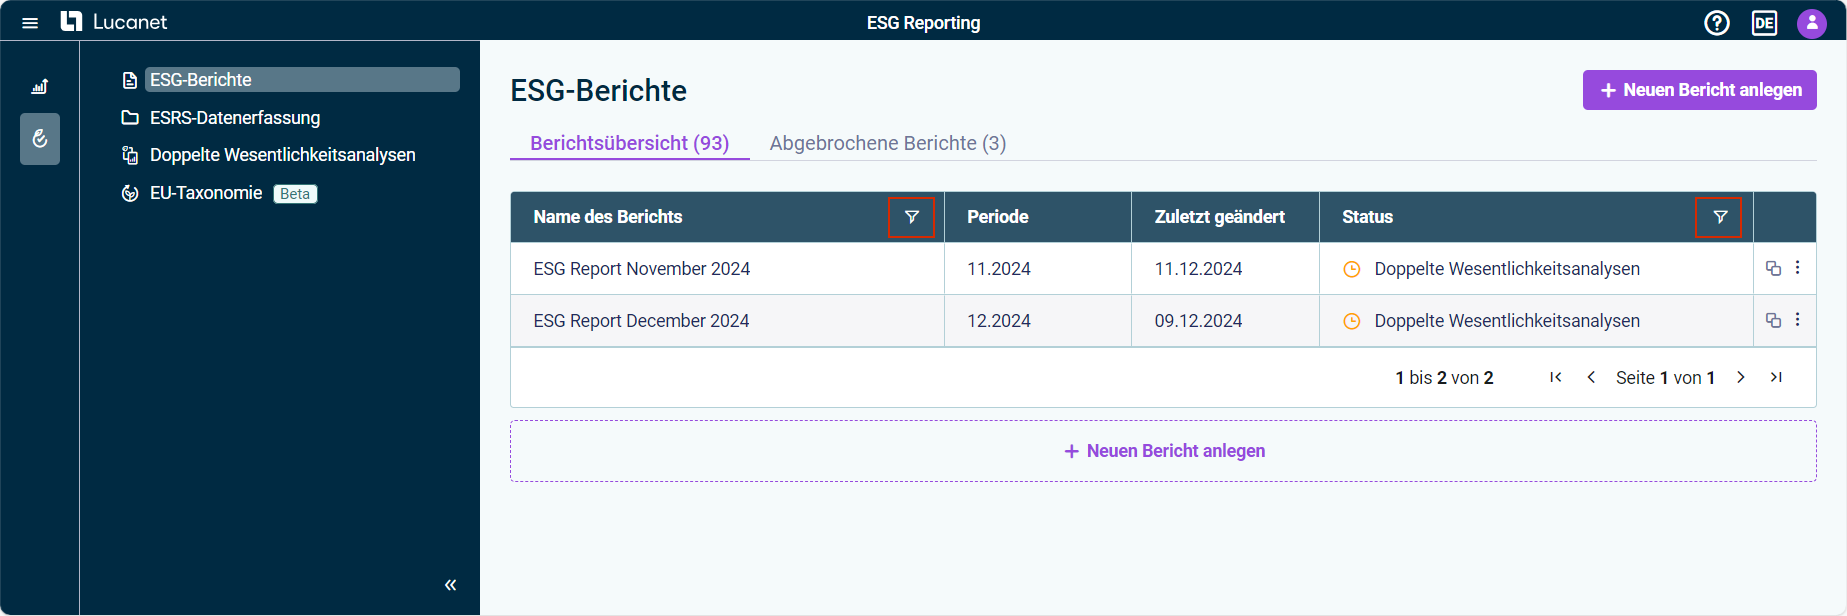This screenshot has height=616, width=1847.
Task: Open the hamburger main menu
Action: (x=30, y=23)
